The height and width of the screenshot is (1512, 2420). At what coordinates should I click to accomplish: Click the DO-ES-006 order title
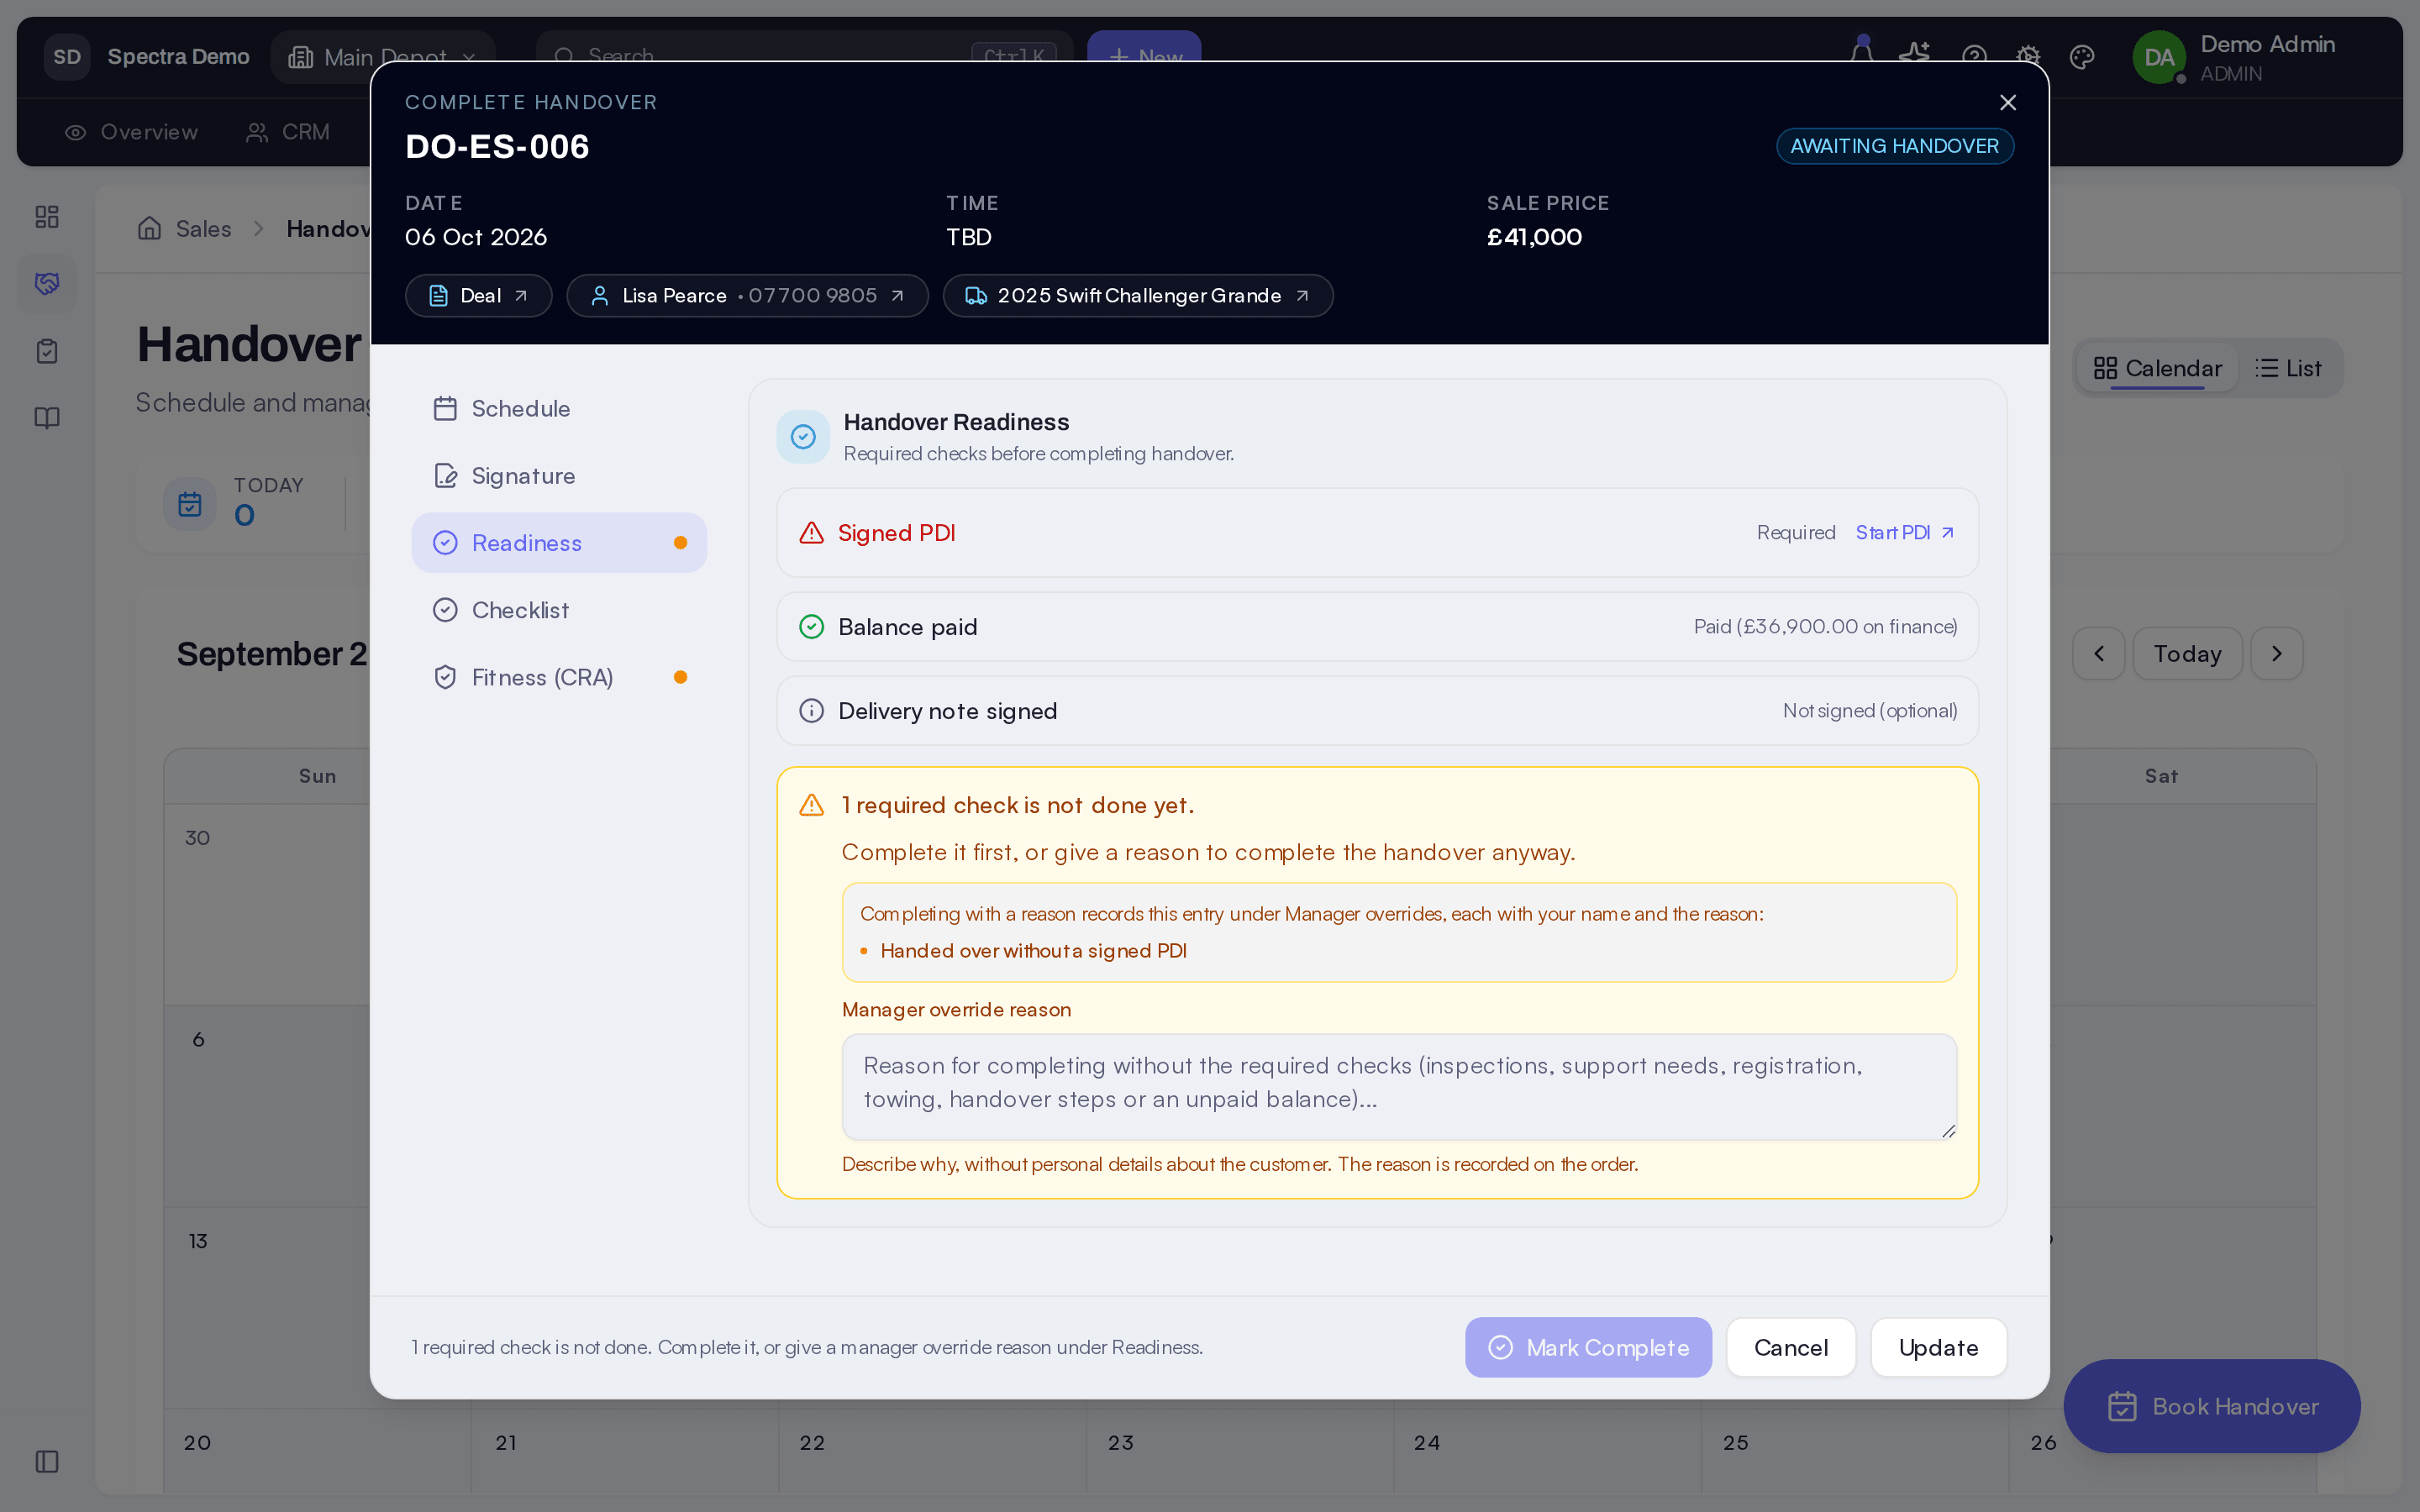[497, 146]
